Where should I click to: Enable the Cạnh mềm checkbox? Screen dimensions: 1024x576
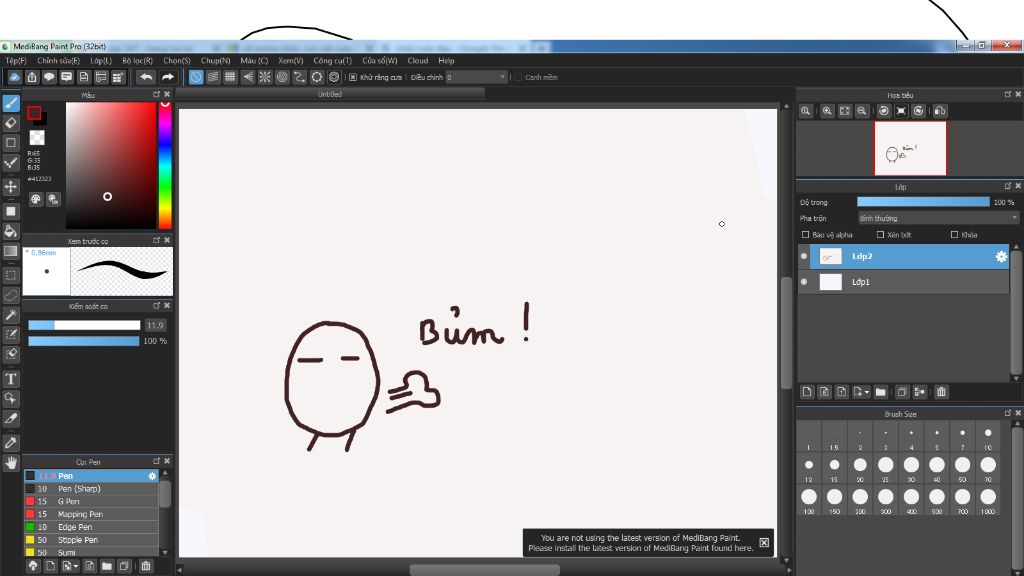click(519, 77)
